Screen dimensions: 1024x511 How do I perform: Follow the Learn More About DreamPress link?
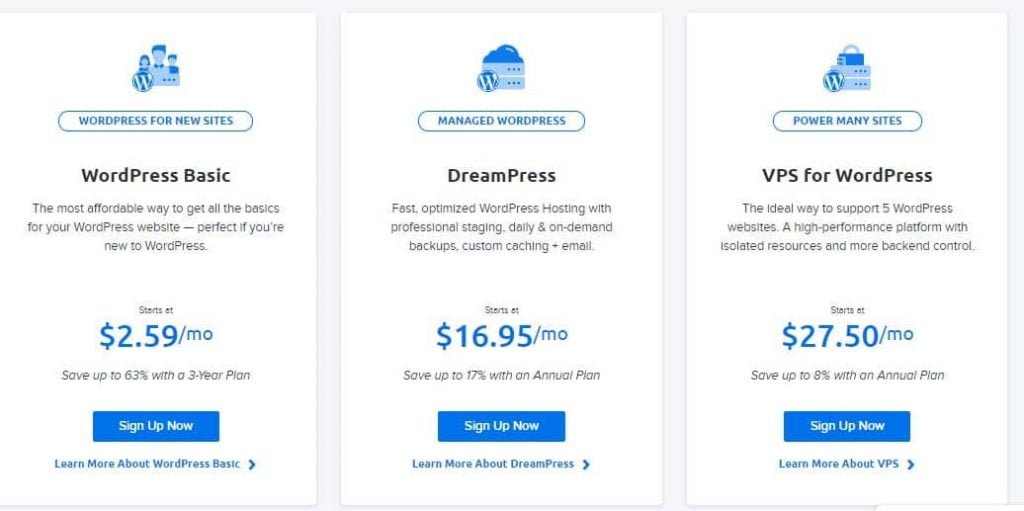click(x=493, y=464)
